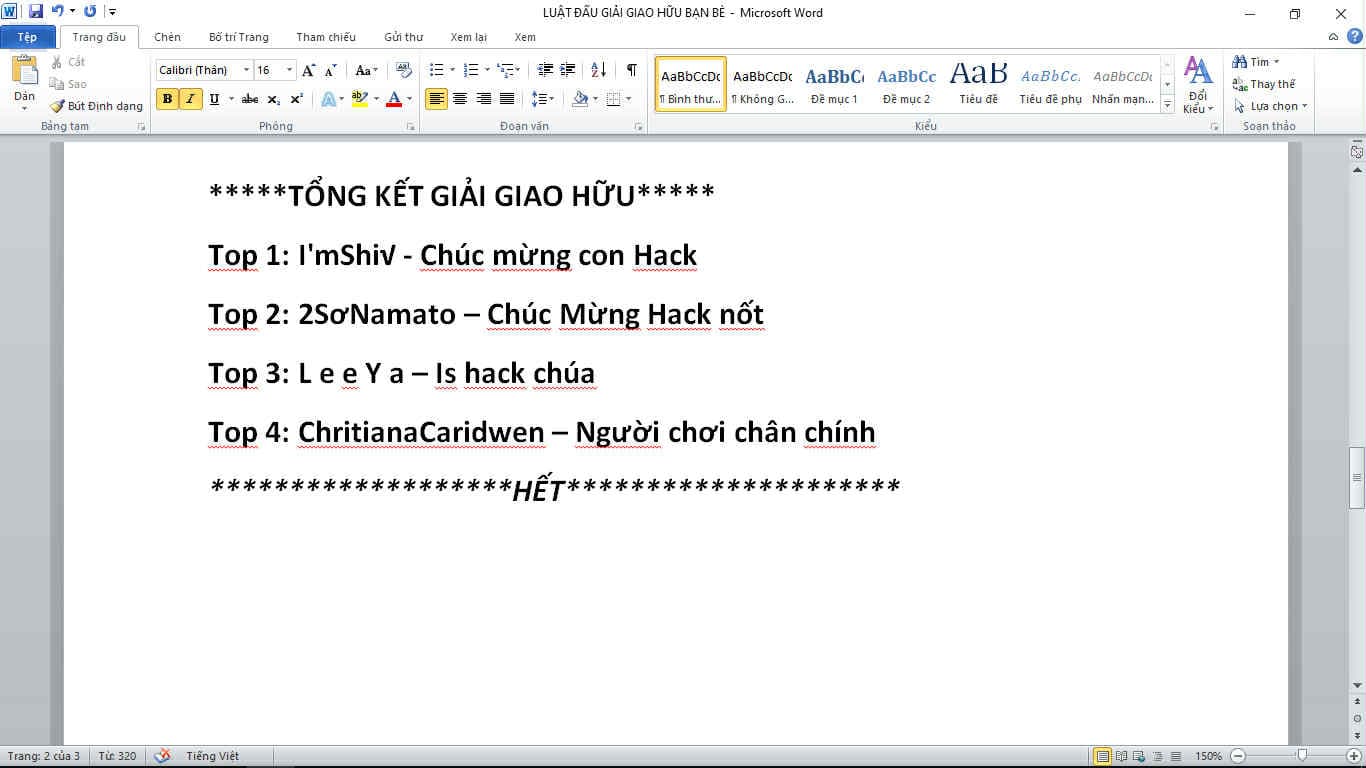Click the Thay thế replace button
This screenshot has height=768, width=1366.
[x=1264, y=84]
